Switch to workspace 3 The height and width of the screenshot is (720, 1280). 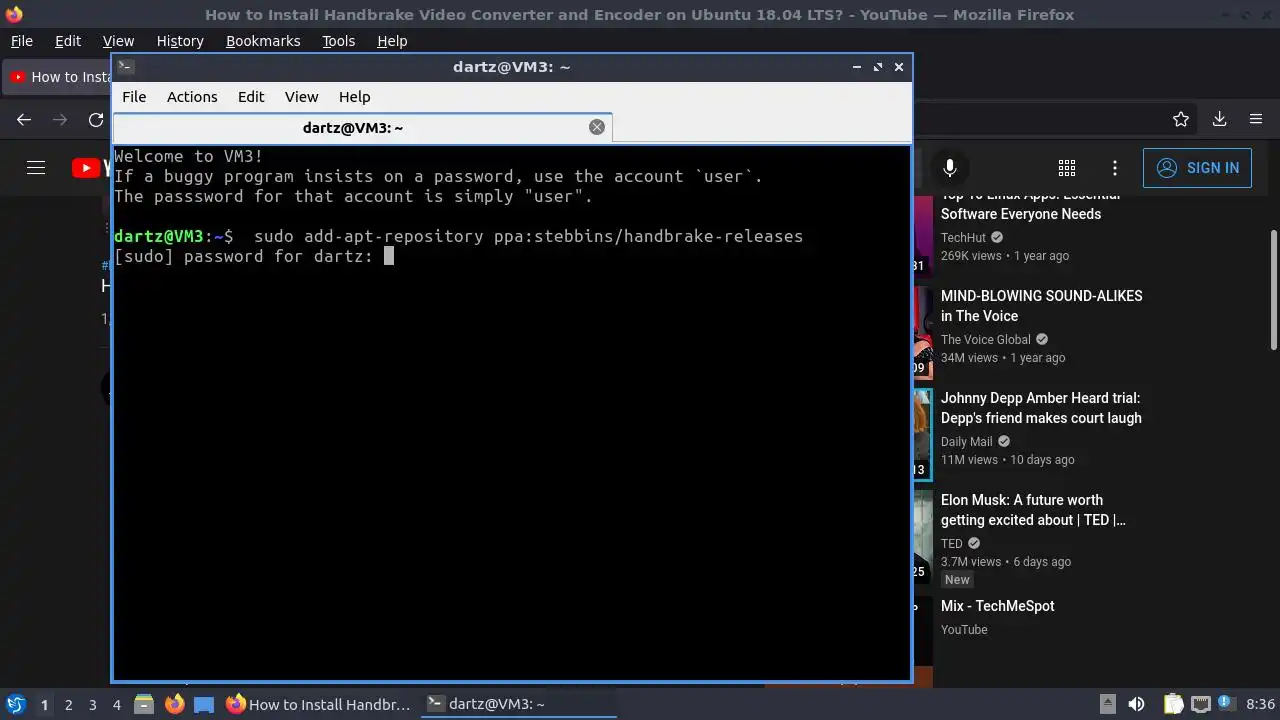click(x=93, y=705)
